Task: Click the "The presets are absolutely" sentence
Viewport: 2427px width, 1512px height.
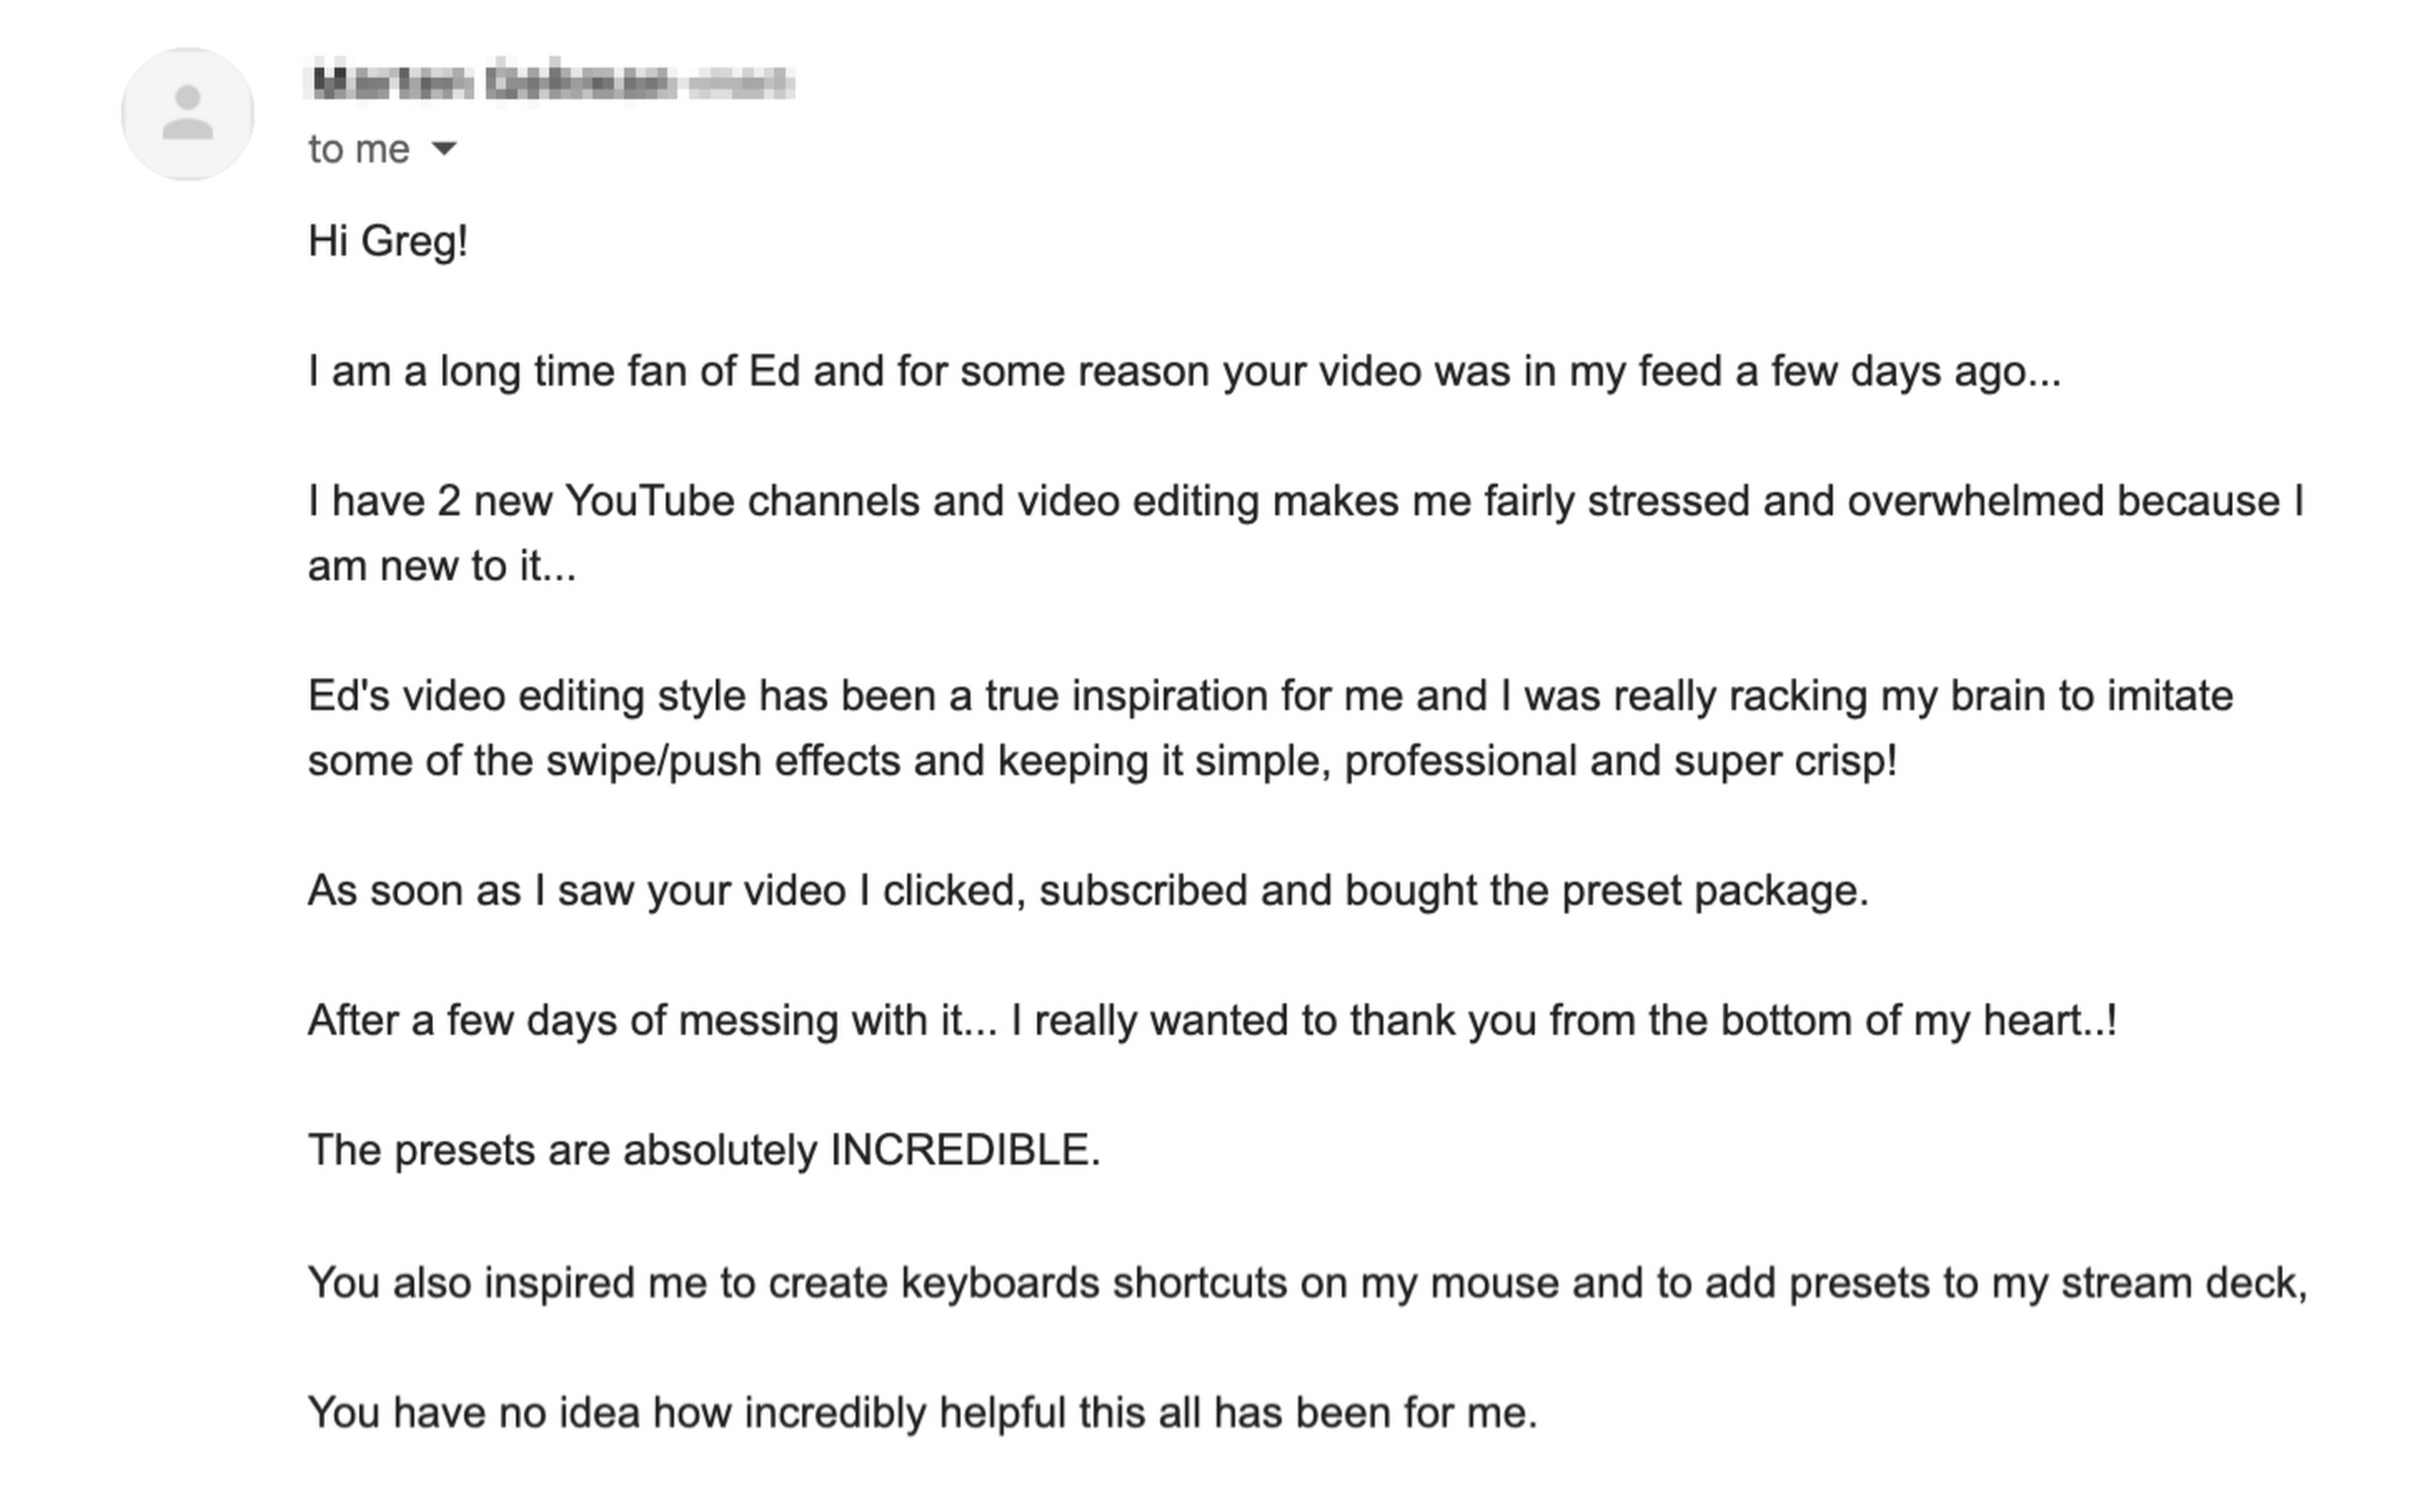Action: (704, 1151)
